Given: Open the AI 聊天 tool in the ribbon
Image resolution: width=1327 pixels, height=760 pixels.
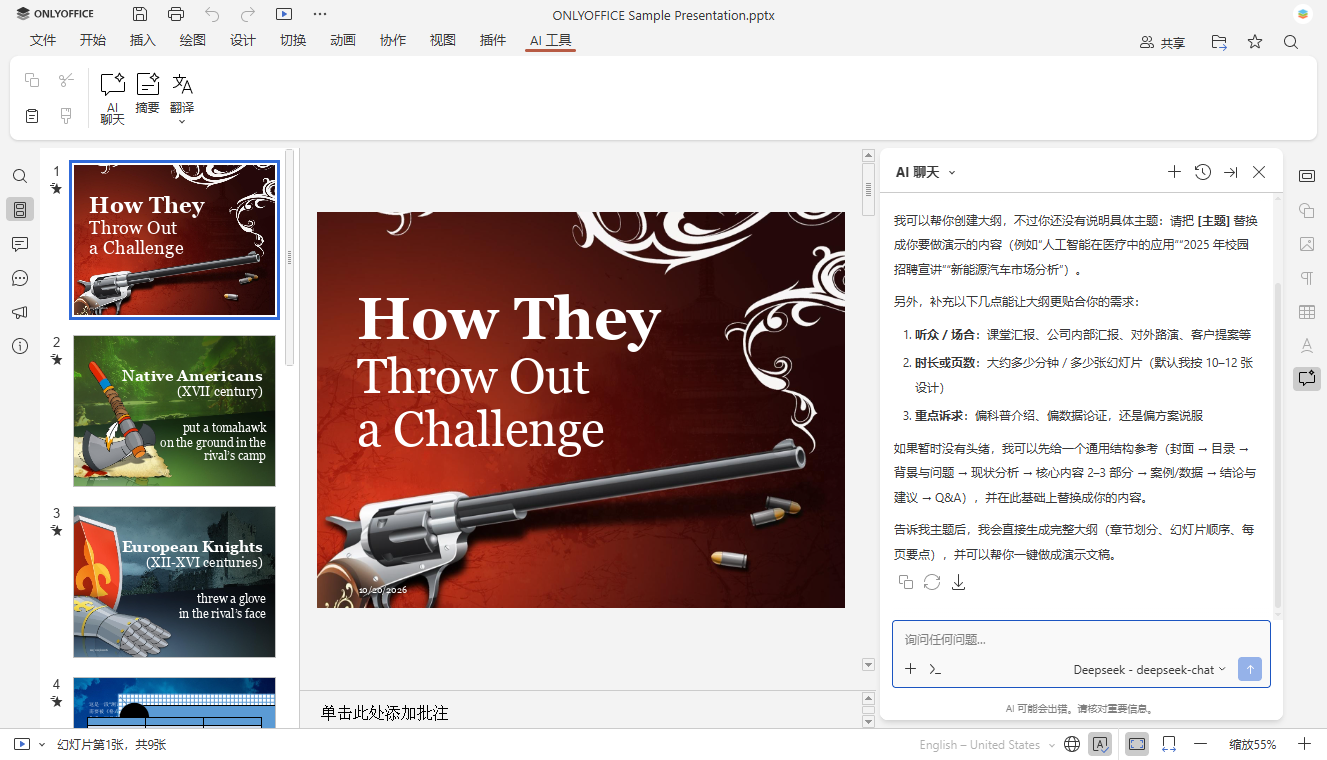Looking at the screenshot, I should (112, 99).
